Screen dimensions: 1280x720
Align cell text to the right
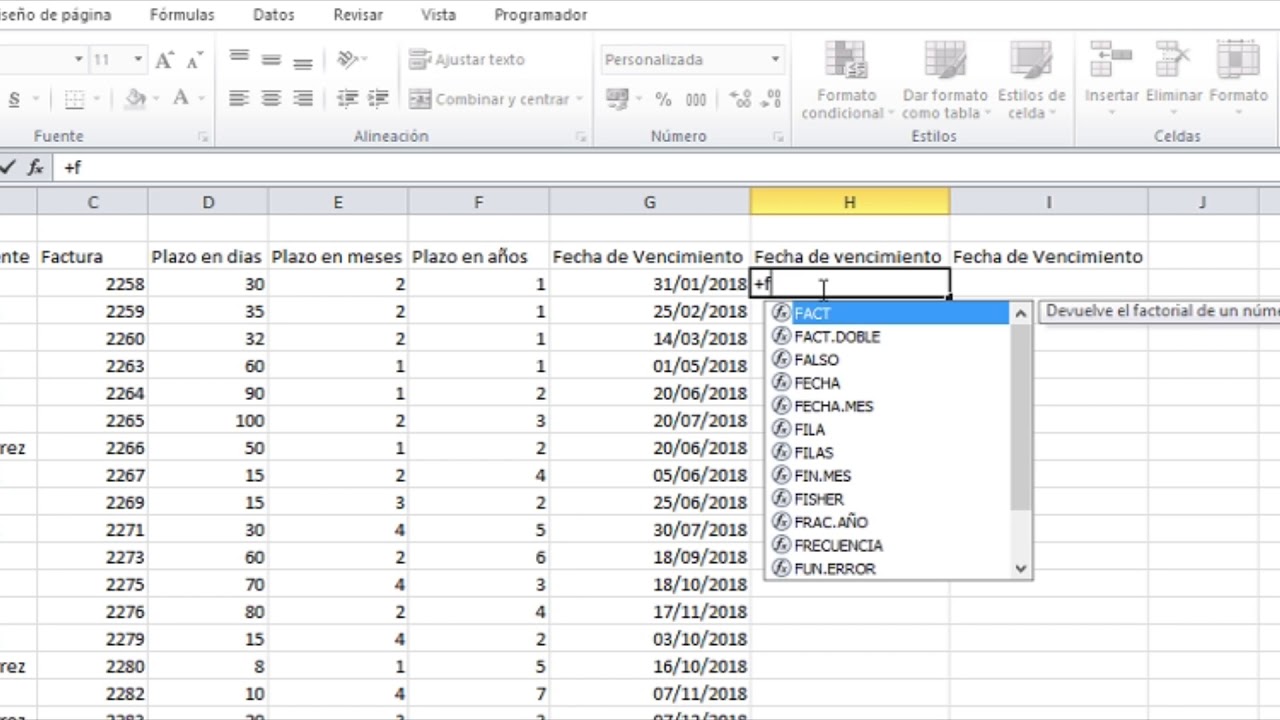point(303,98)
